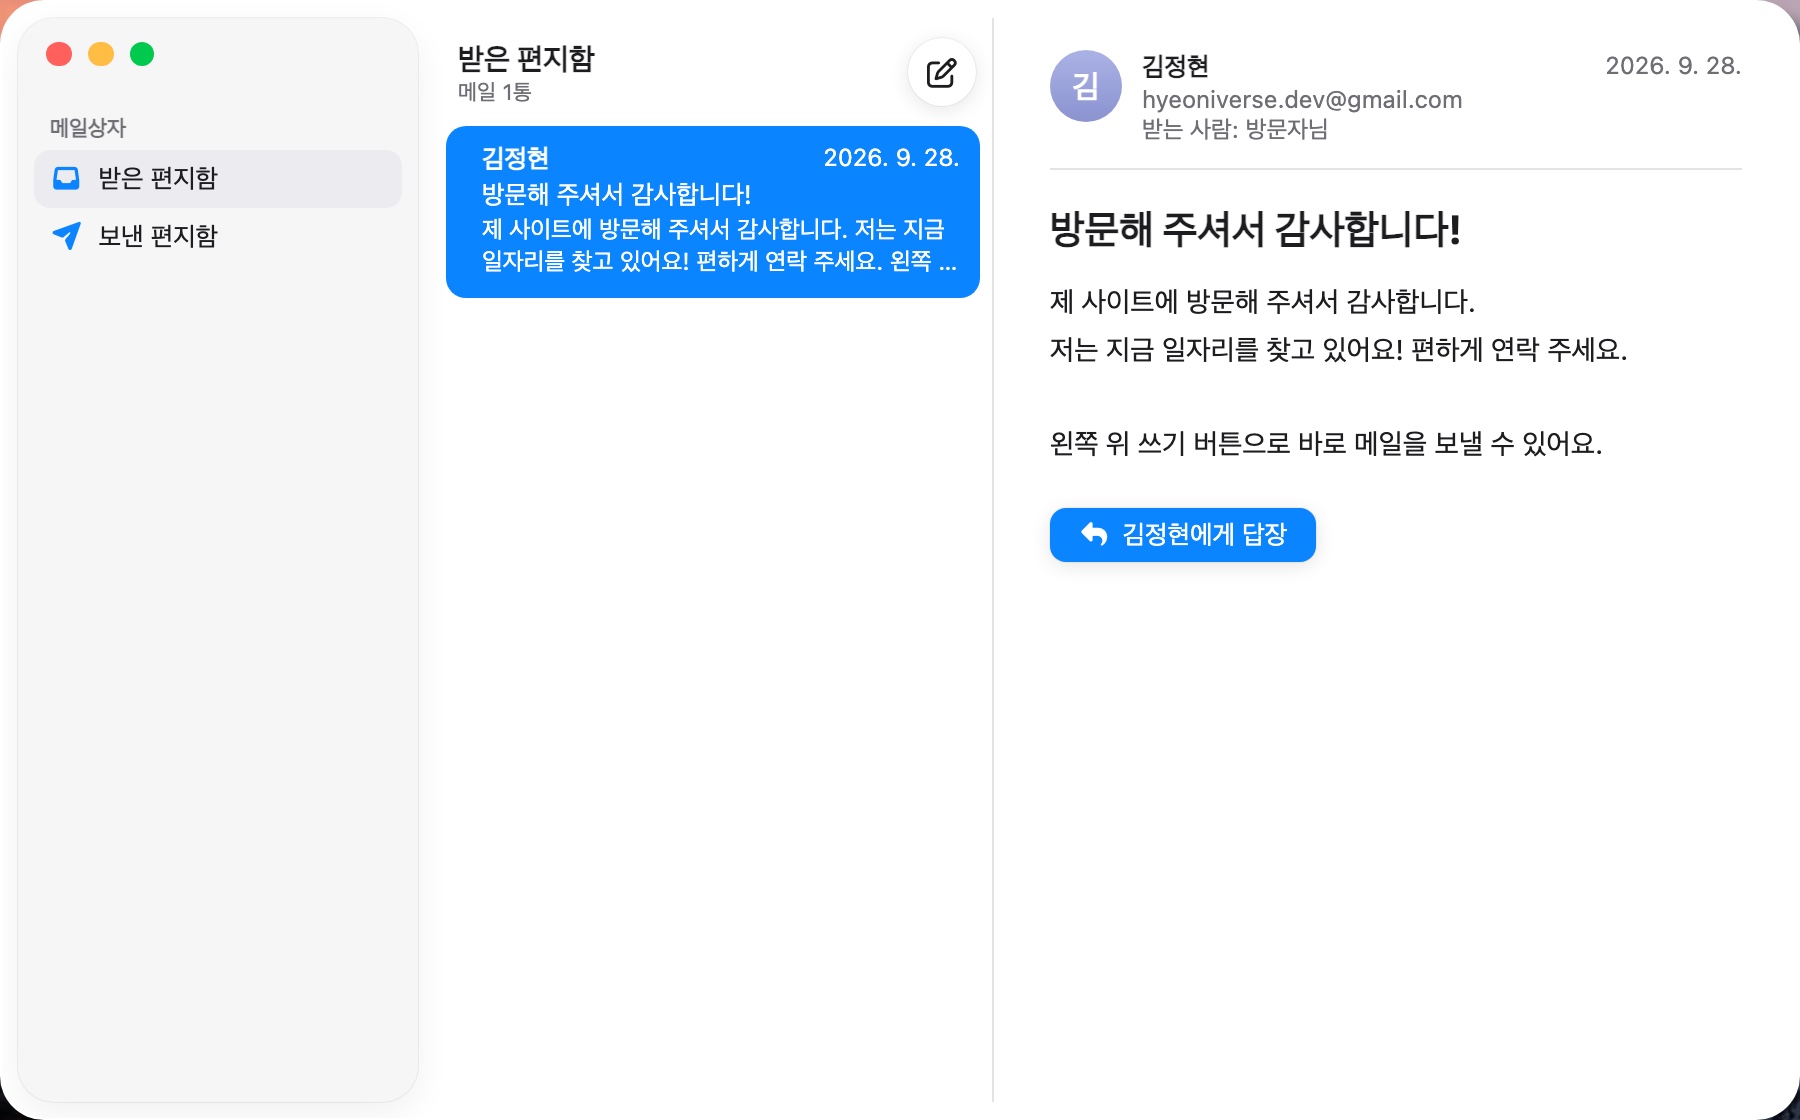Select the email from 김정현 in list

click(713, 212)
